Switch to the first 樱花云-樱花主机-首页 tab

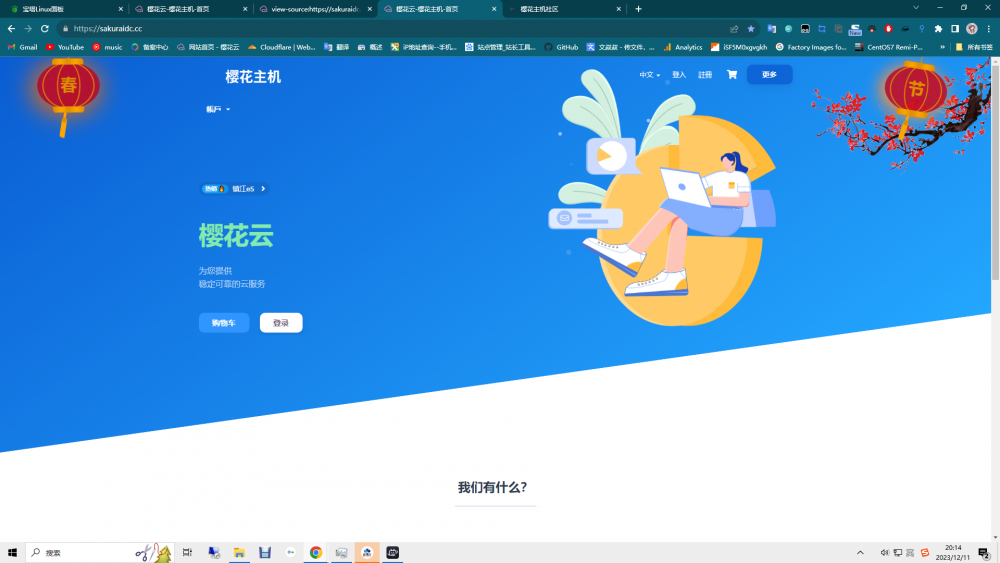click(x=190, y=9)
